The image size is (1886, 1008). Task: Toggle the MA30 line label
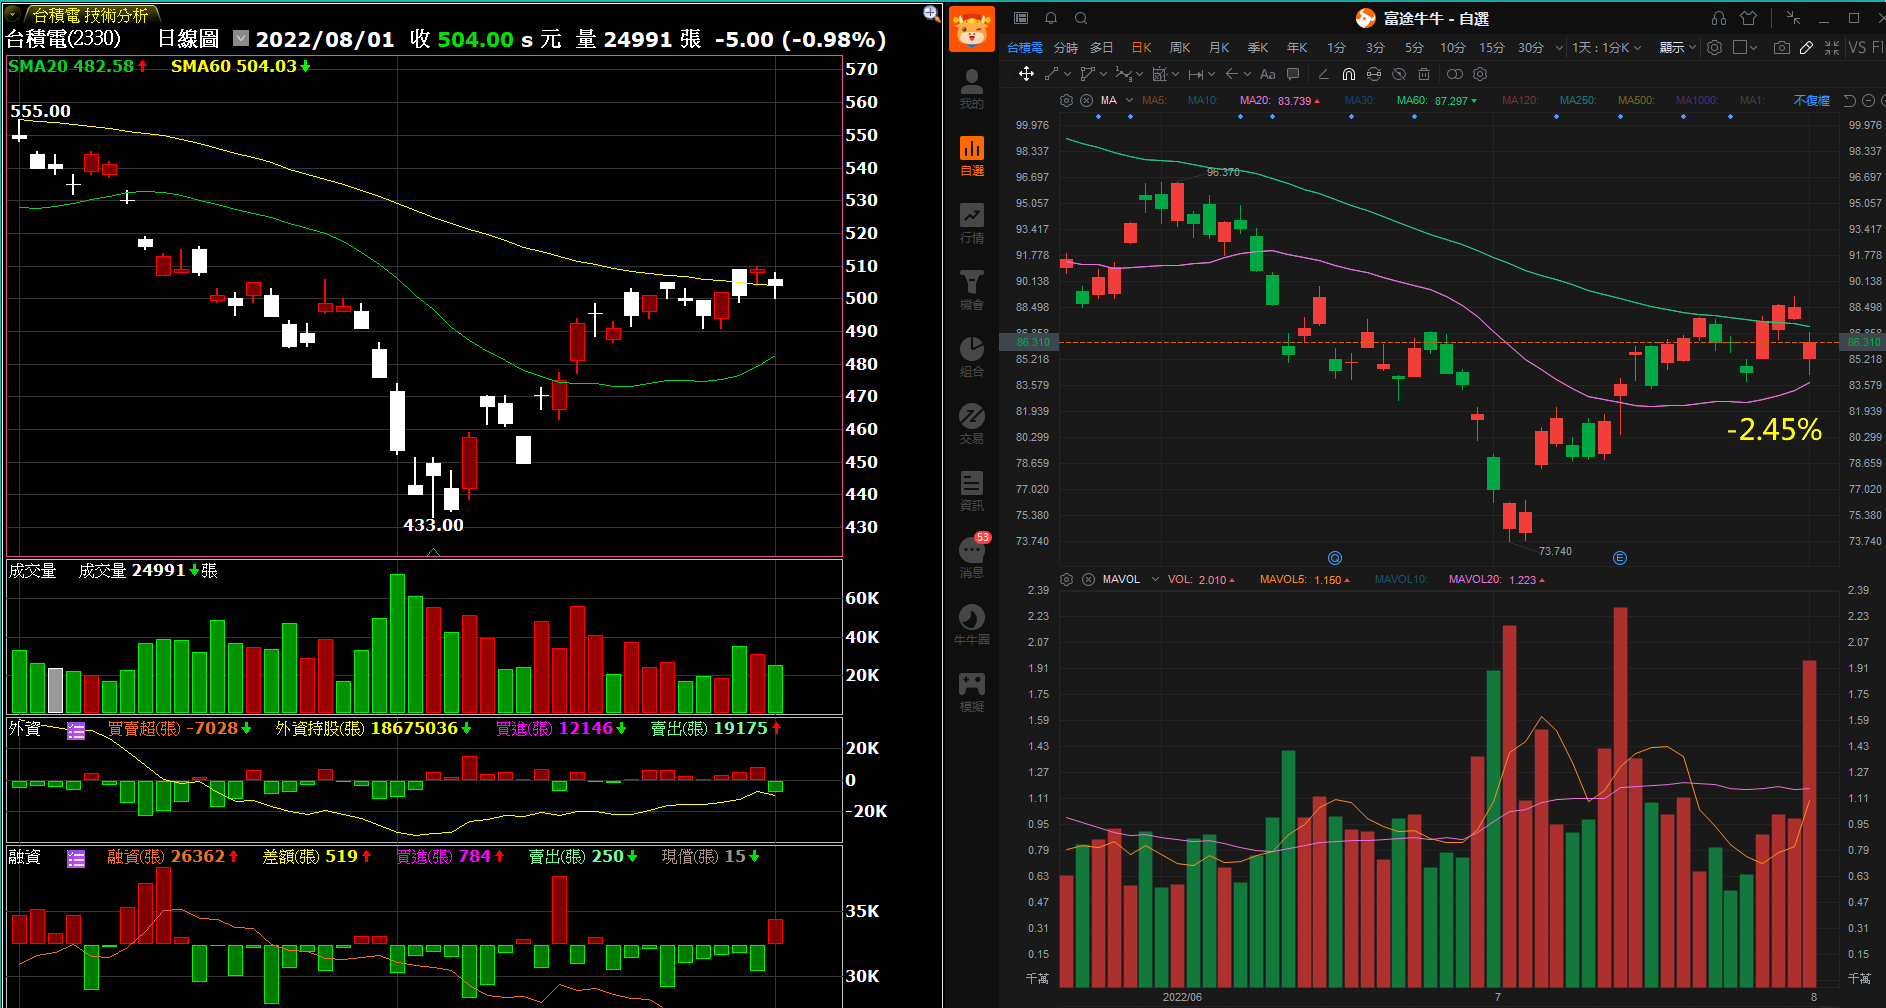1360,100
